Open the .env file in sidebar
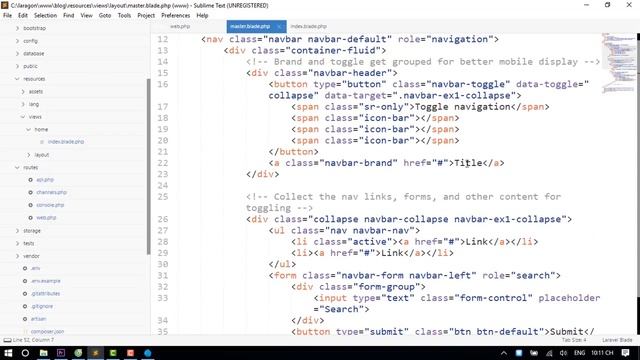This screenshot has height=360, width=640. point(36,268)
